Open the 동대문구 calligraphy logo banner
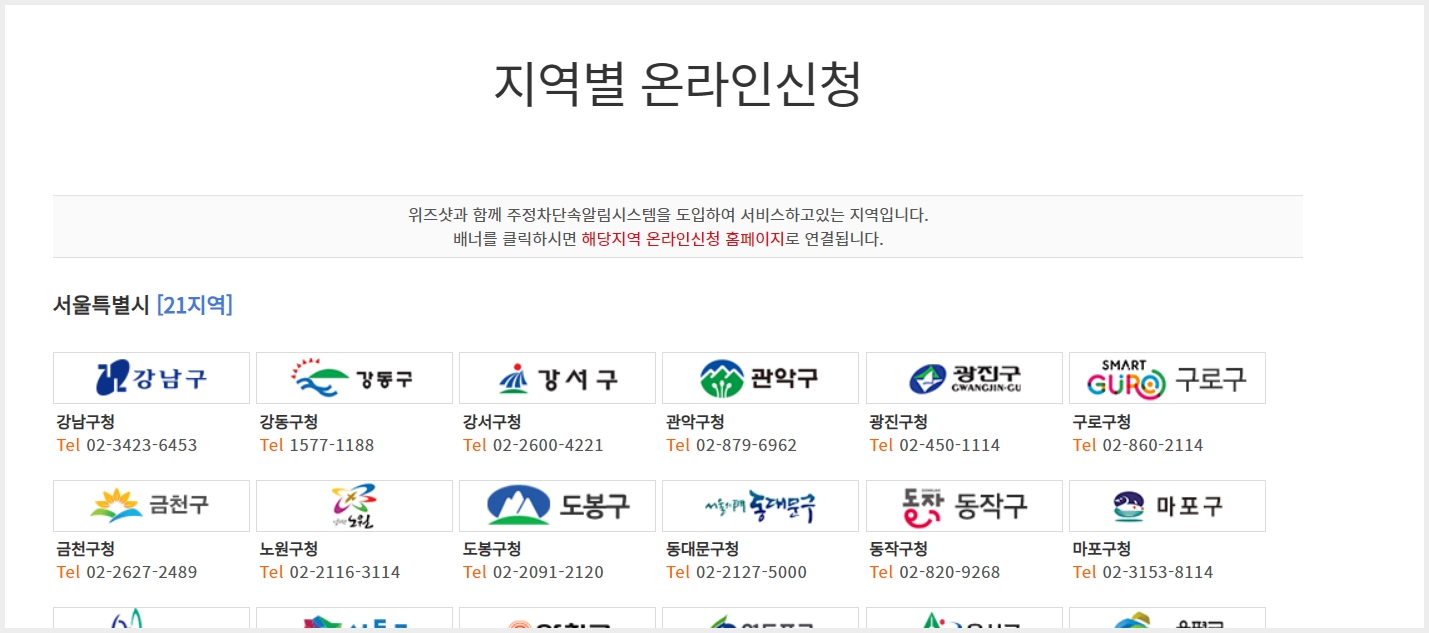Image resolution: width=1429 pixels, height=633 pixels. [760, 506]
